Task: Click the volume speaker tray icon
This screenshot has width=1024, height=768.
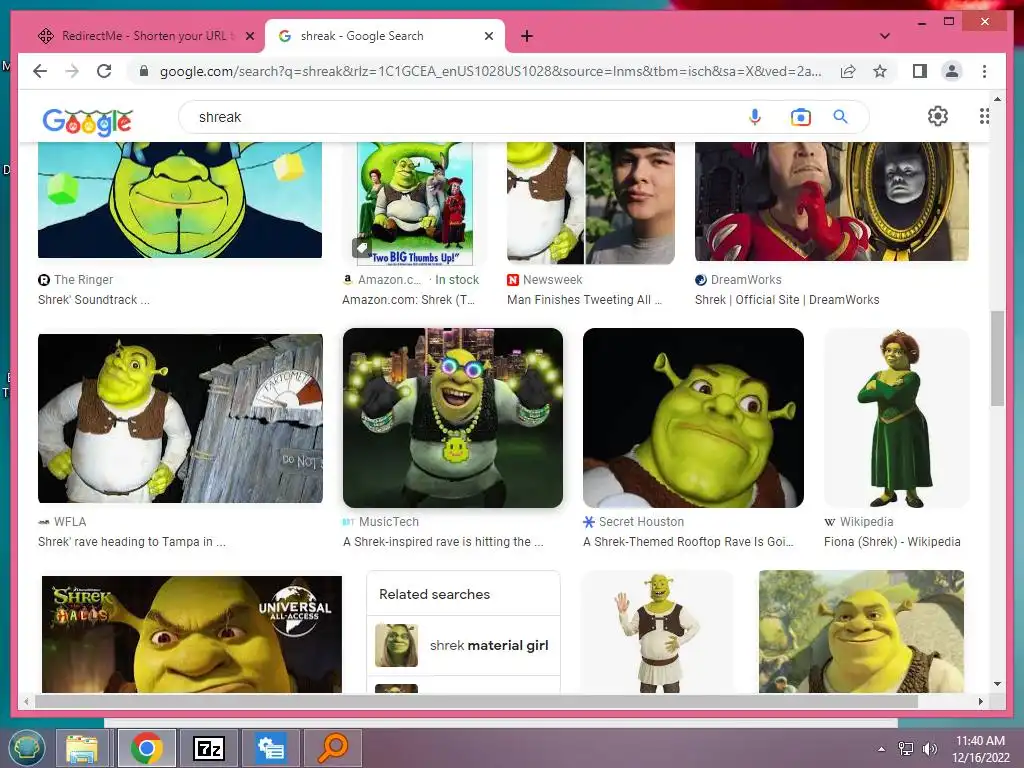Action: coord(929,749)
